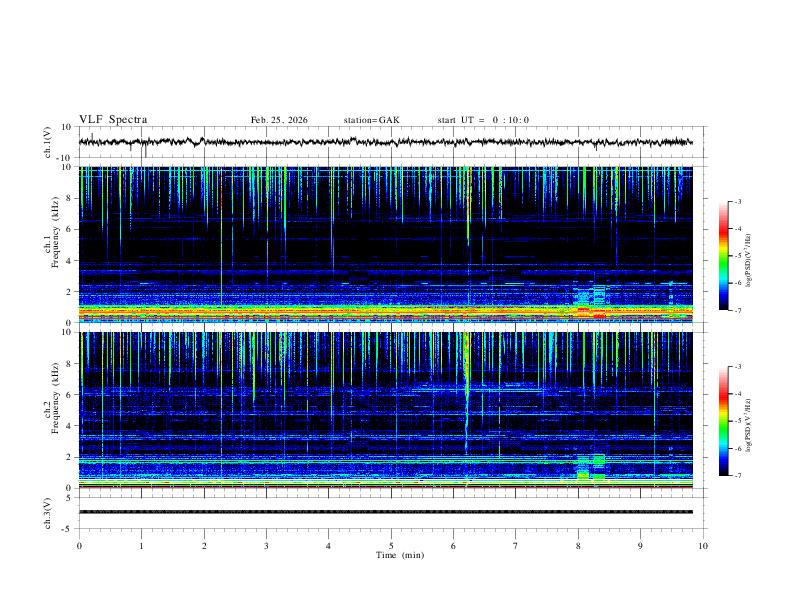Click the log(PSD) label beside ch.2 color bar
792x612 pixels.
click(x=749, y=425)
